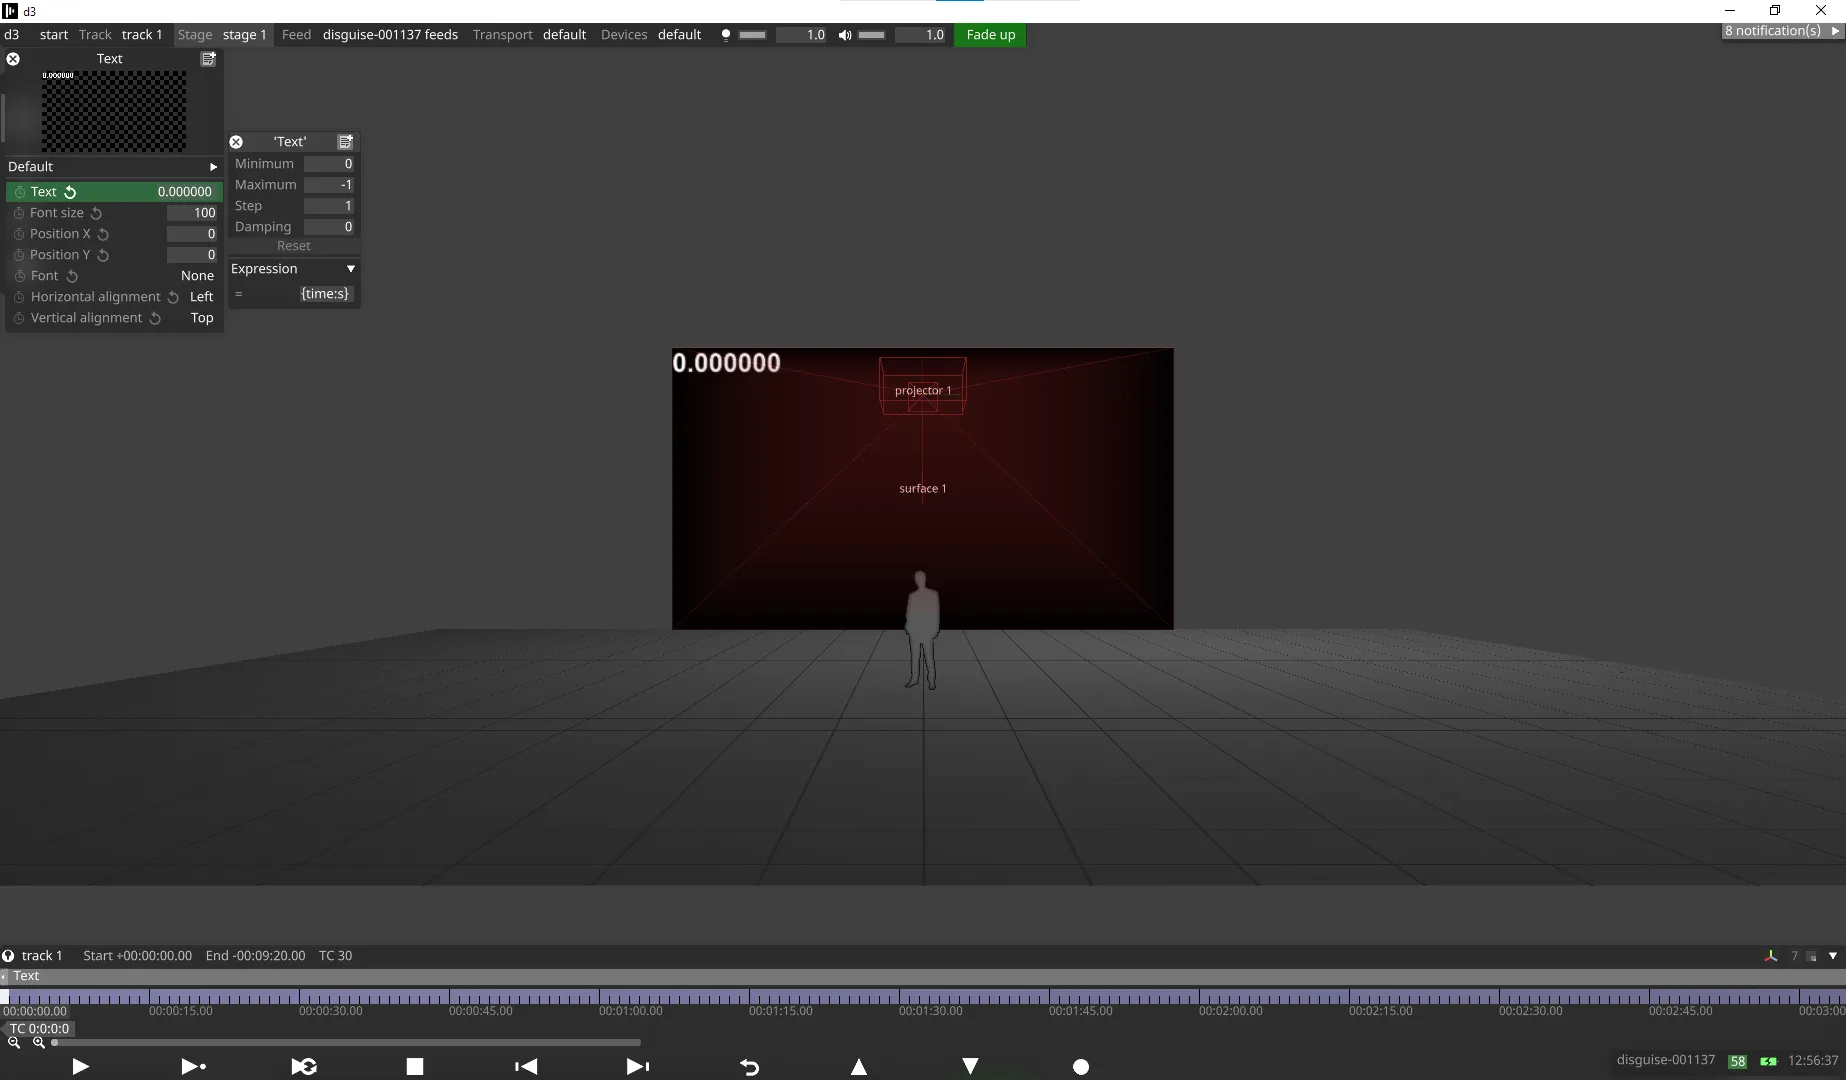Click the Fade up button

tap(990, 35)
